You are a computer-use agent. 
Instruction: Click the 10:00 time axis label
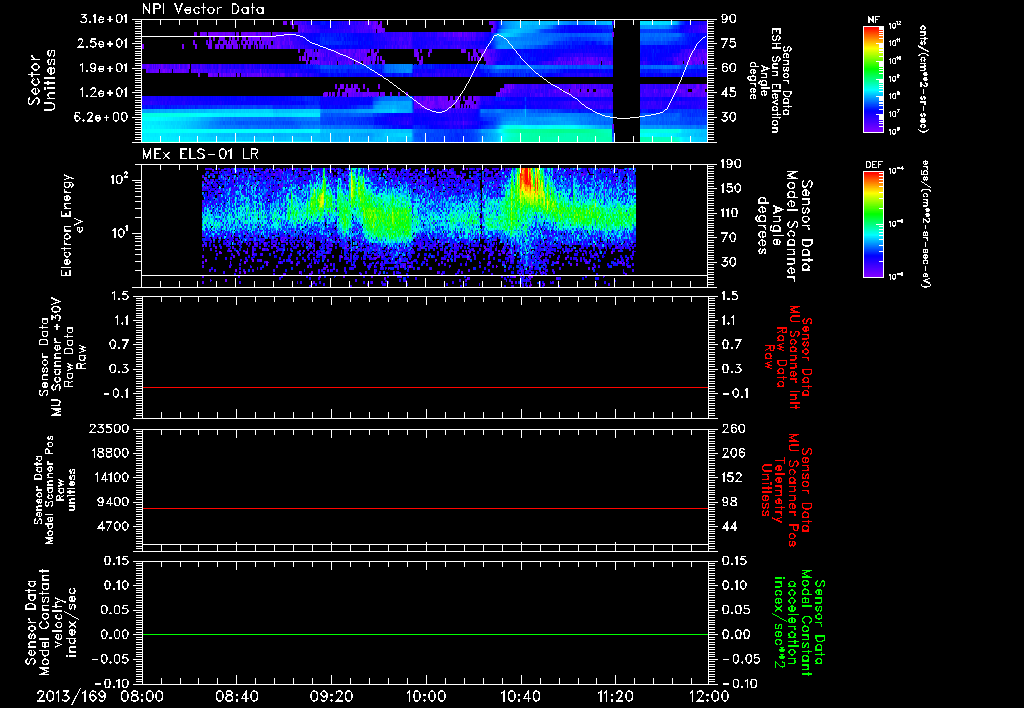coord(426,696)
